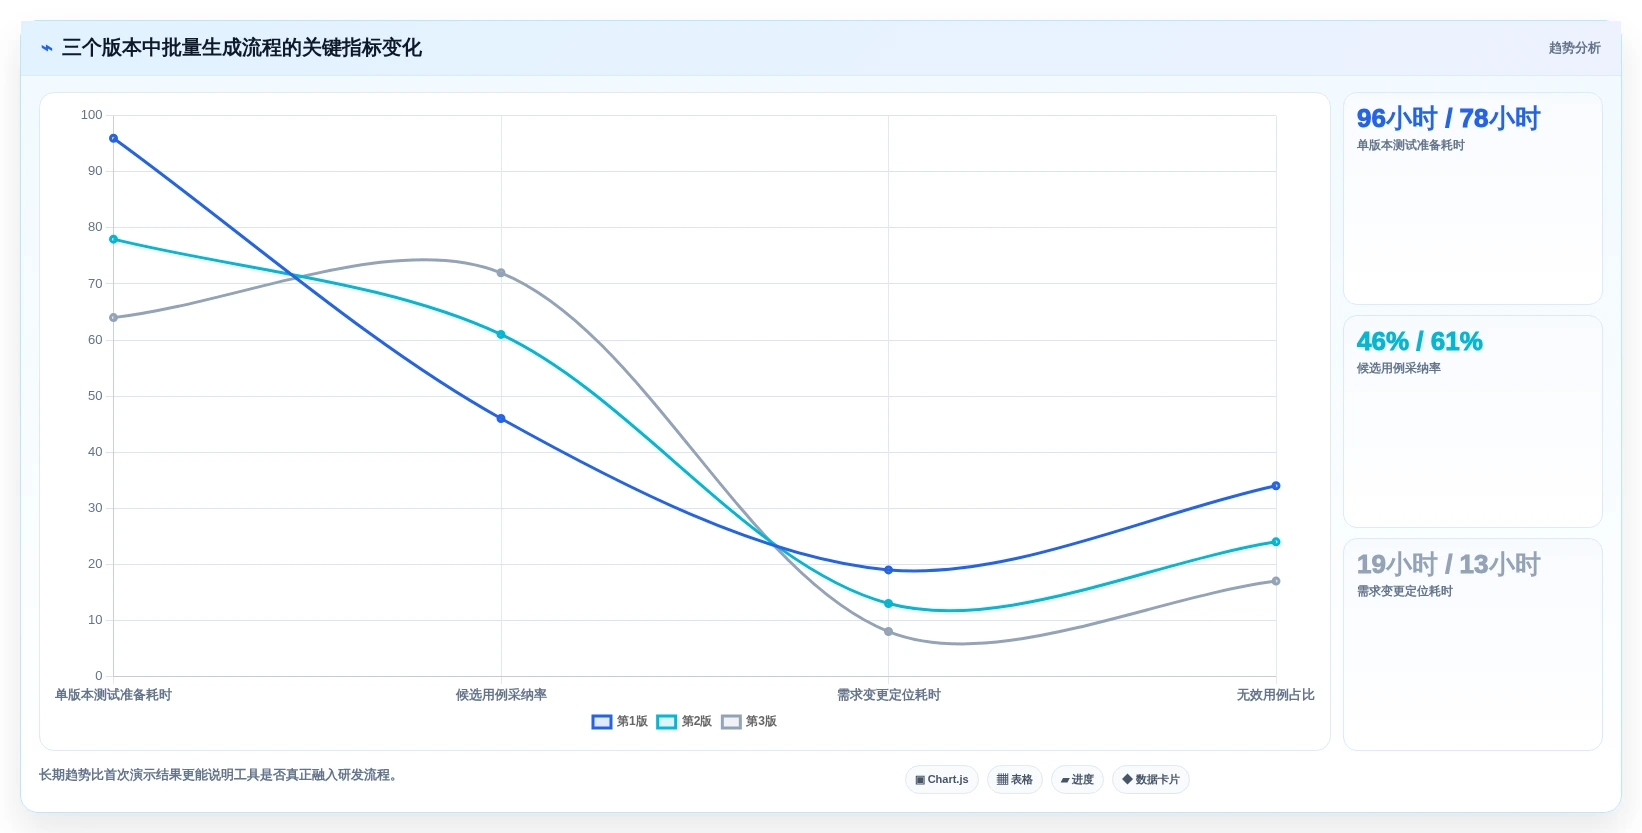Select the 第2版 data point at 78
The width and height of the screenshot is (1642, 833).
[114, 240]
